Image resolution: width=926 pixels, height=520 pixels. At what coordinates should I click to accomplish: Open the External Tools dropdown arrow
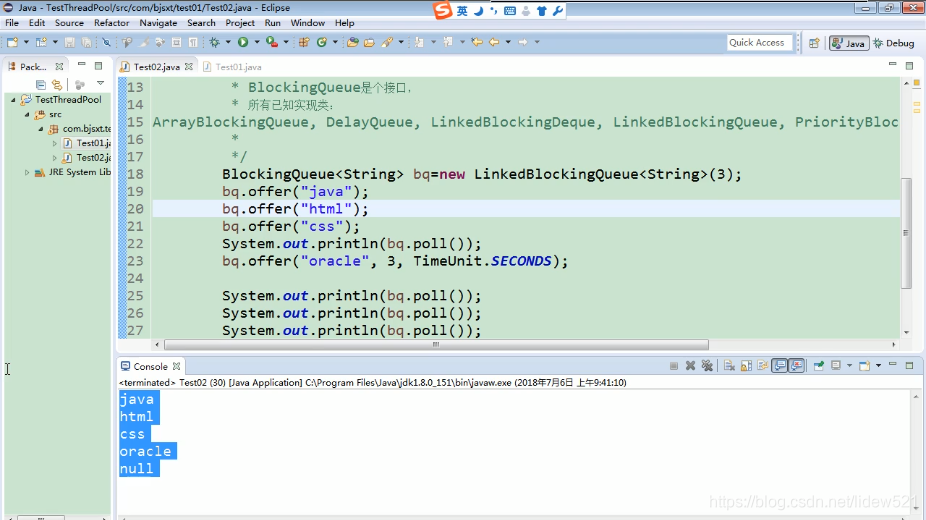click(x=286, y=42)
